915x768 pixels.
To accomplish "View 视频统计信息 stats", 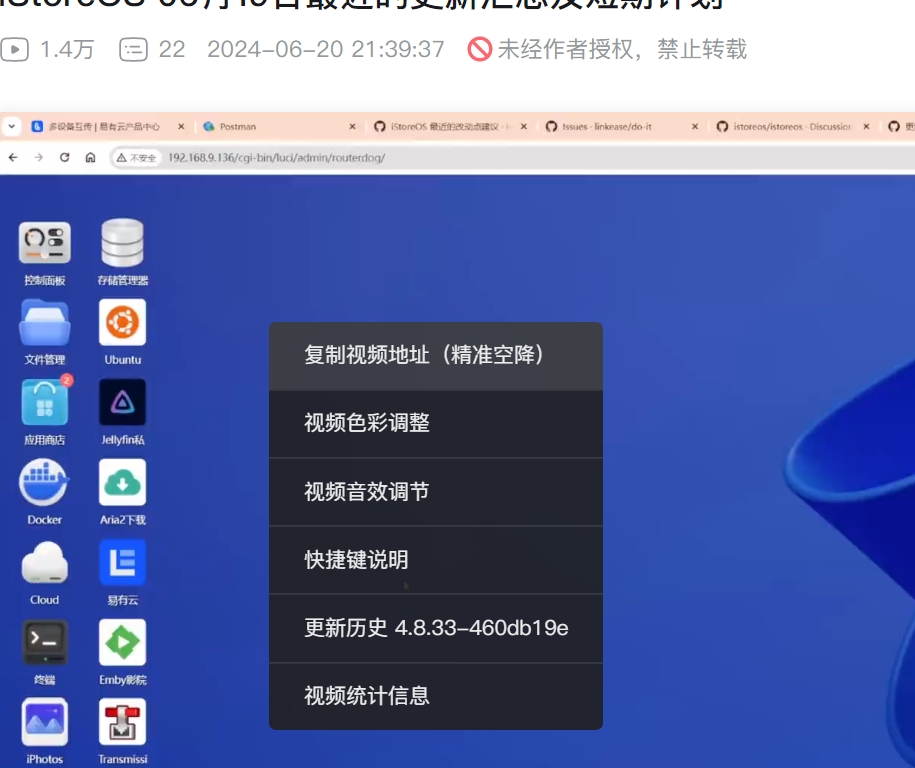I will click(x=436, y=695).
